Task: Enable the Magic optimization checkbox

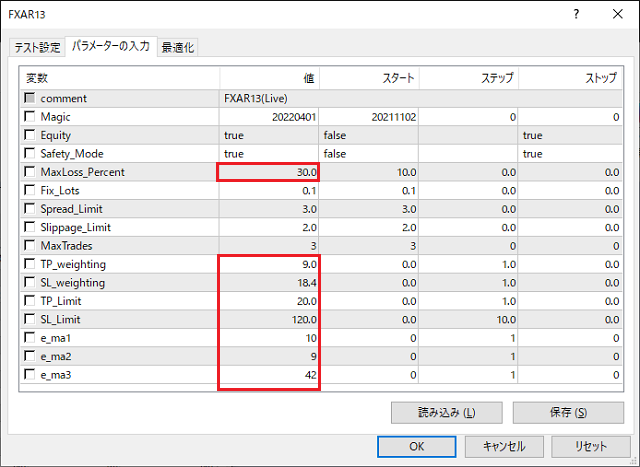Action: pyautogui.click(x=30, y=117)
